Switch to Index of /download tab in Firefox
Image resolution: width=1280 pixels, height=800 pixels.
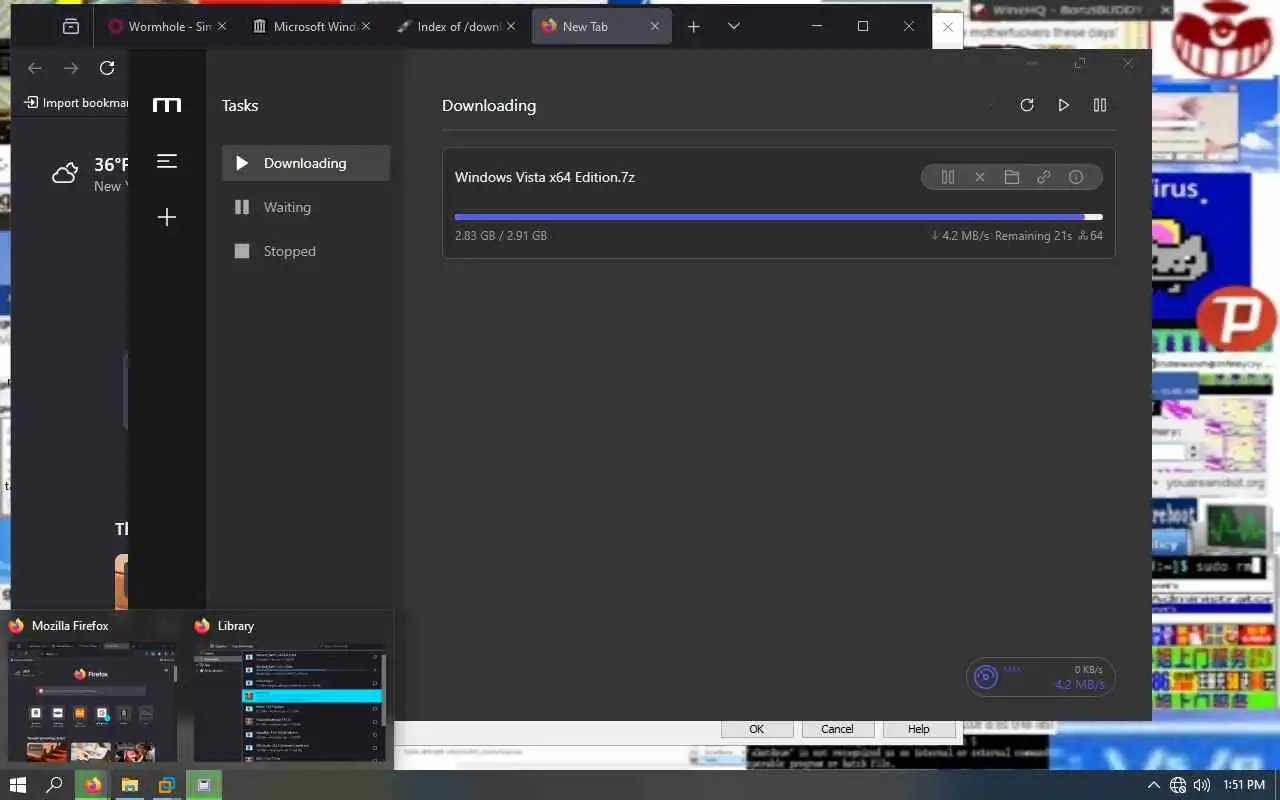455,26
